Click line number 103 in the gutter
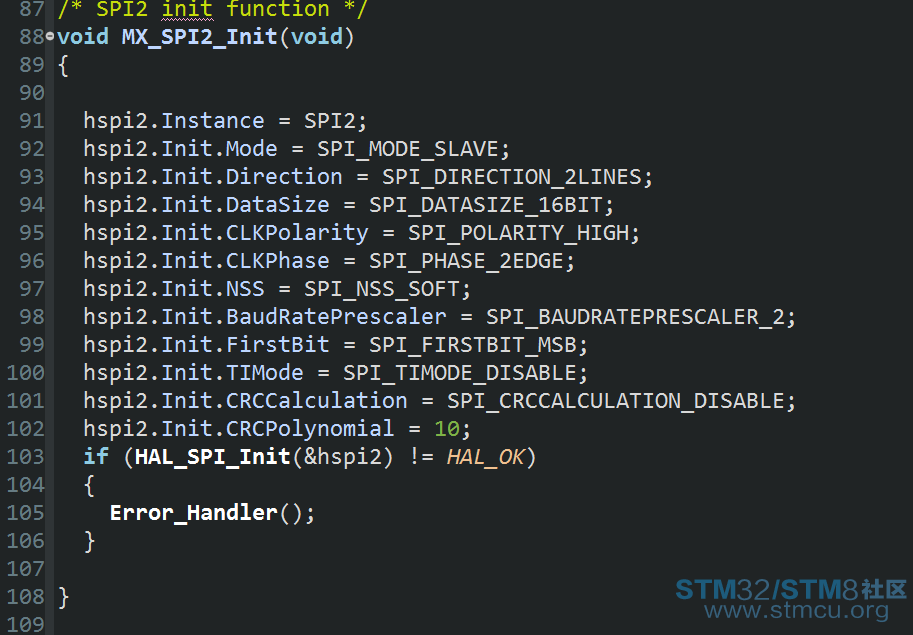Viewport: 913px width, 635px height. pyautogui.click(x=26, y=457)
